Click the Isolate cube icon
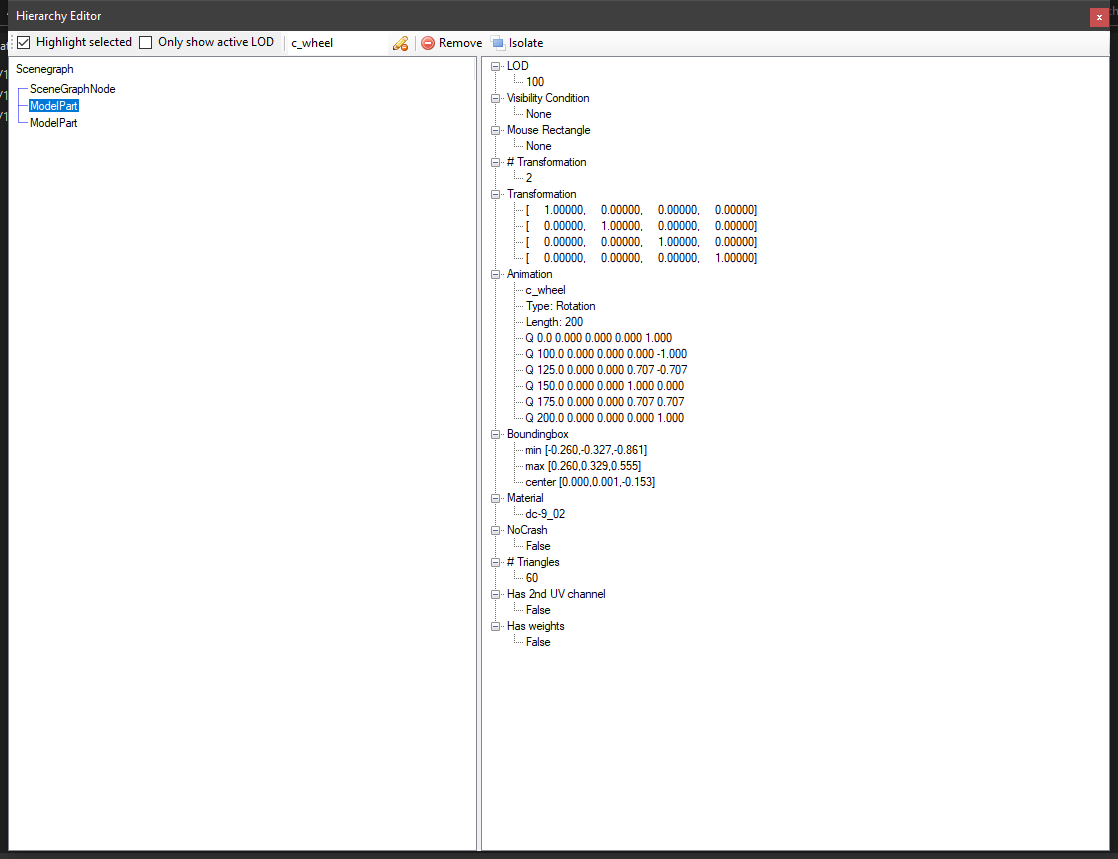The height and width of the screenshot is (859, 1118). pos(498,43)
